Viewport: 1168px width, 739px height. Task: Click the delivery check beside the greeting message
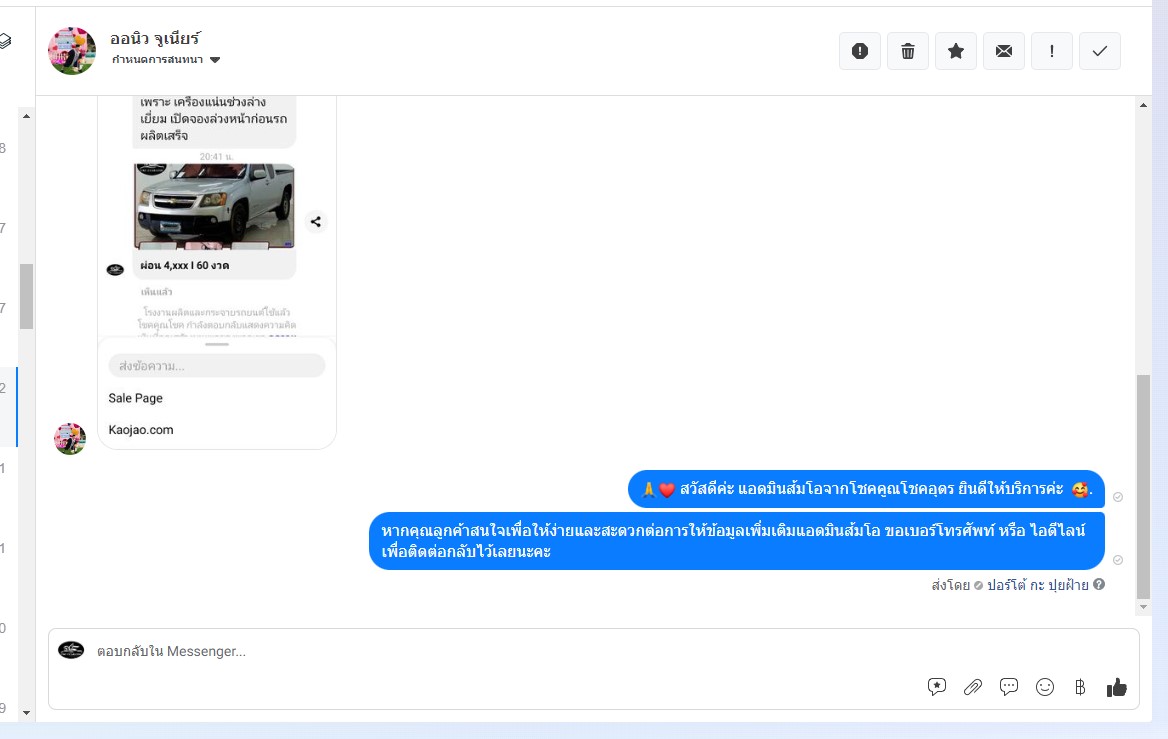click(x=1118, y=497)
